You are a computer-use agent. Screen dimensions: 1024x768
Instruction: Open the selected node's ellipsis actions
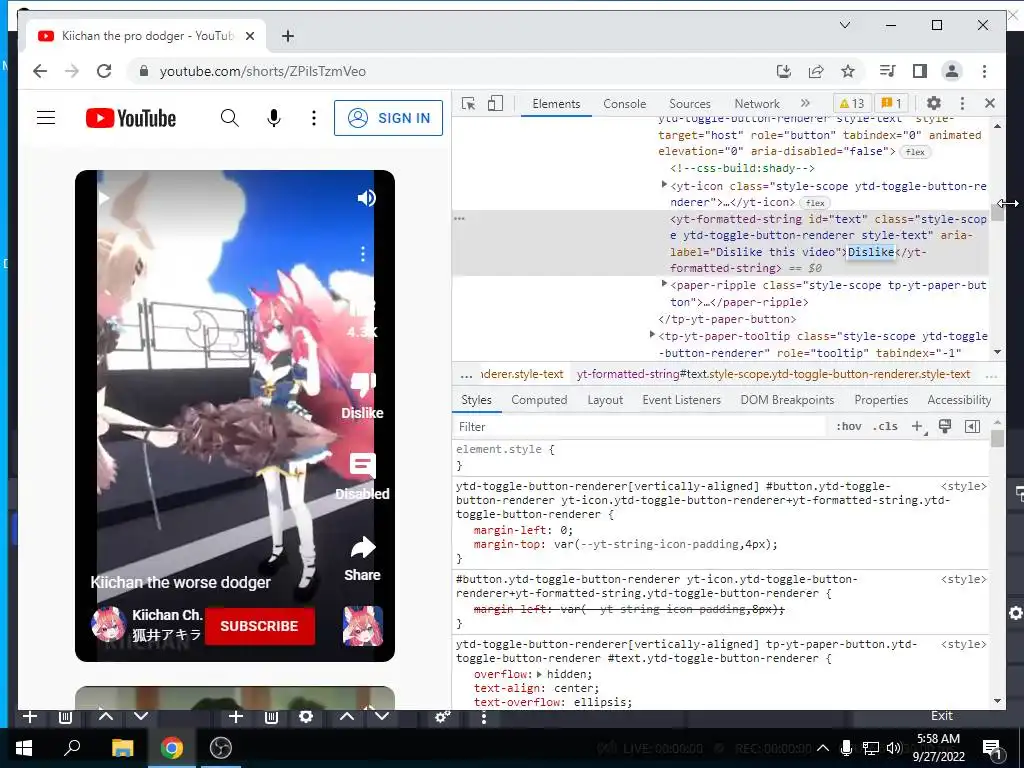(x=459, y=219)
